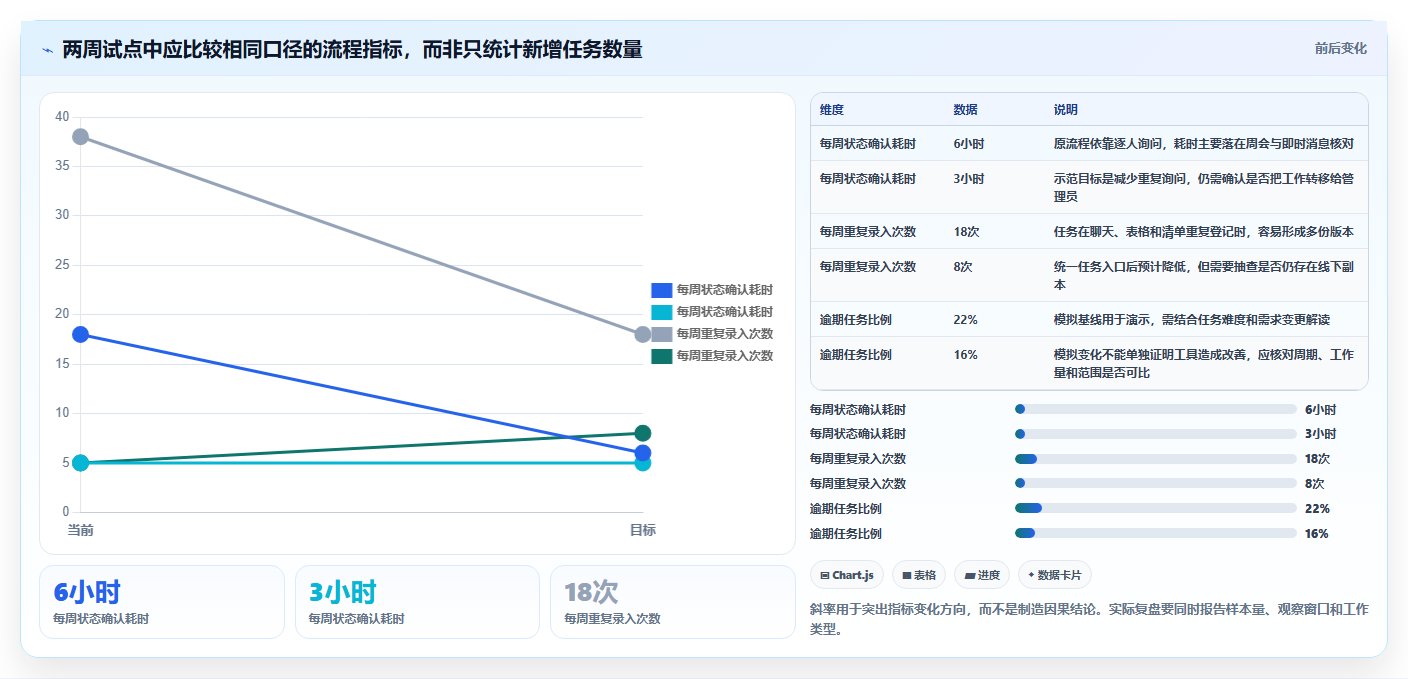Click the description starting 模拟变化不能单独证明
Viewport: 1408px width, 679px height.
(x=1204, y=364)
